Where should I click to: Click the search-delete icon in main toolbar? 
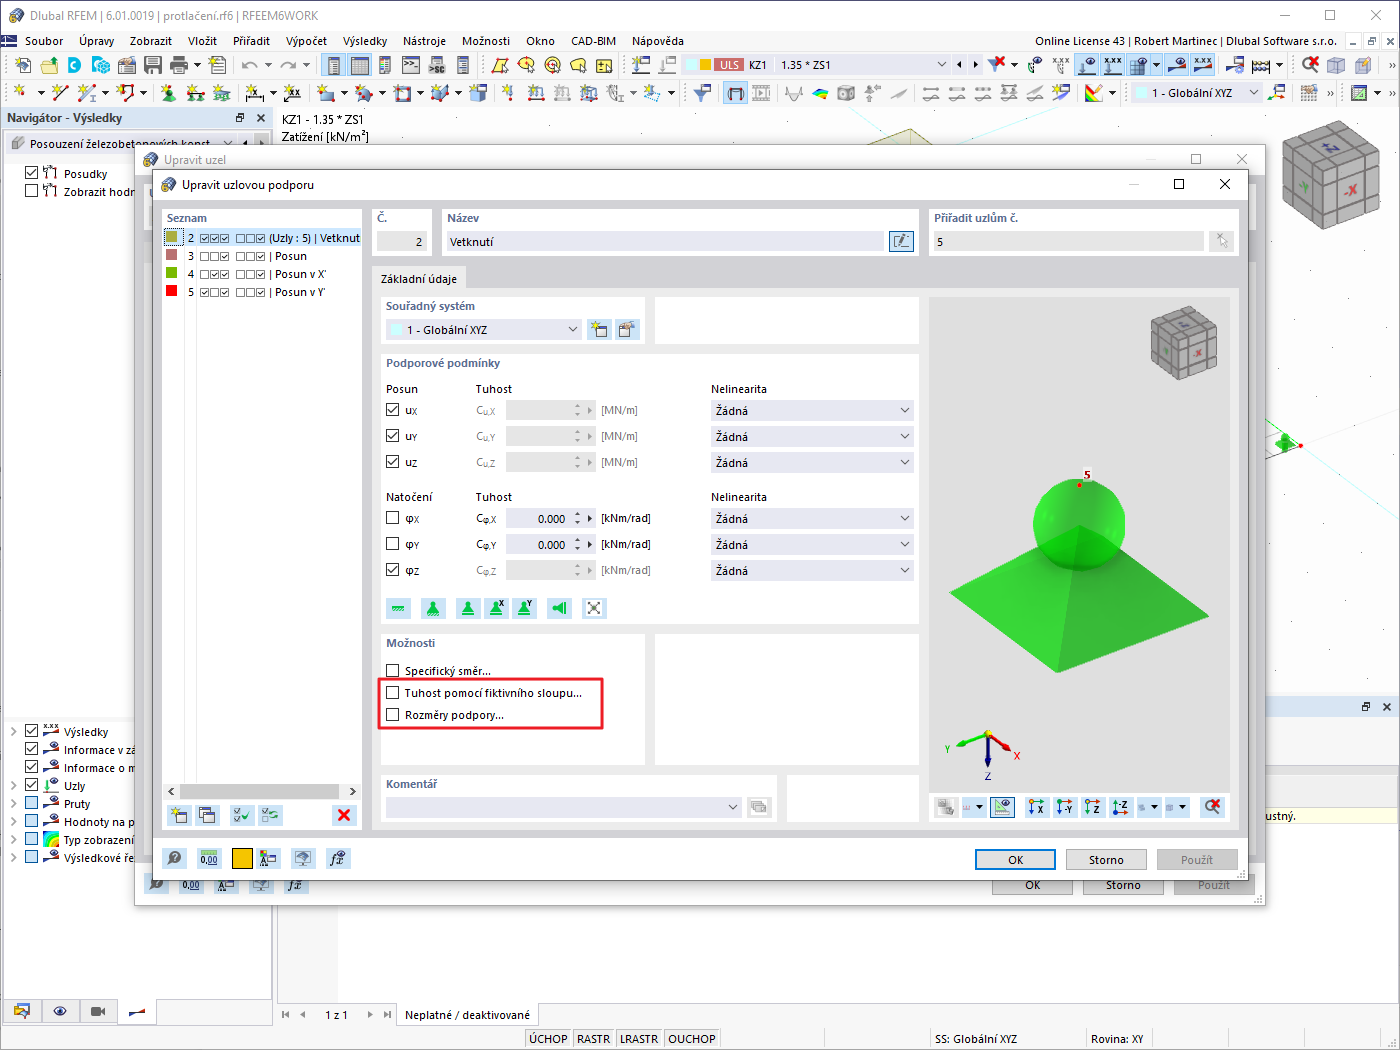1310,65
